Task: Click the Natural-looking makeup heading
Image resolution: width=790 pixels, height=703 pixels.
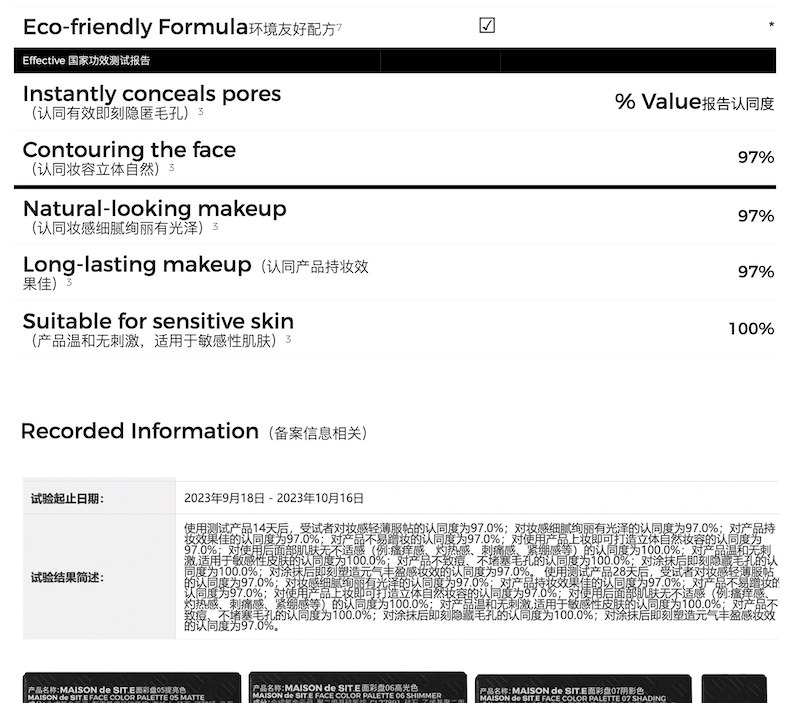Action: [x=154, y=208]
